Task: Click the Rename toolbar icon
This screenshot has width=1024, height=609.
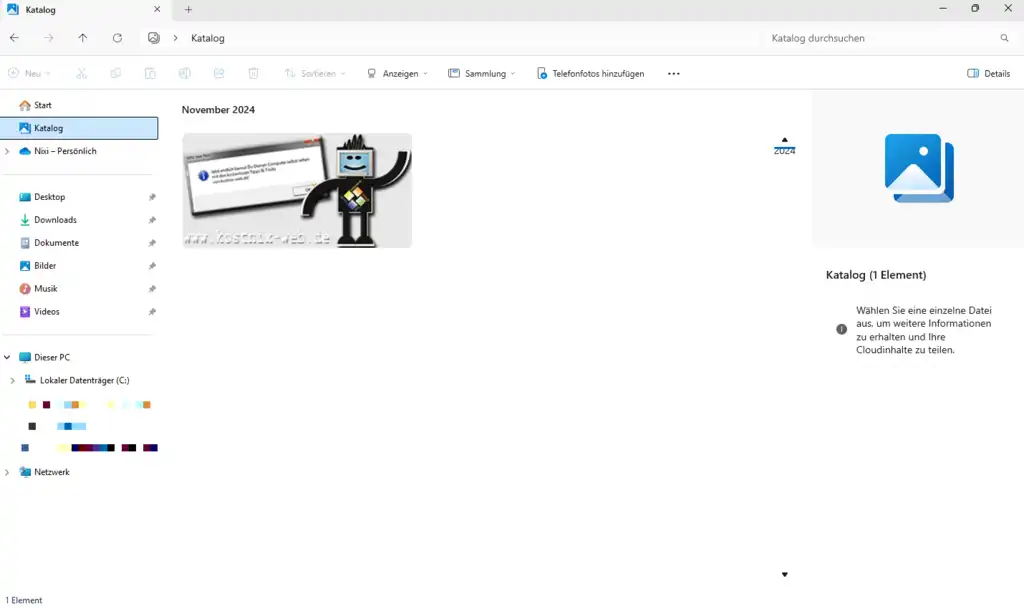Action: (x=185, y=73)
